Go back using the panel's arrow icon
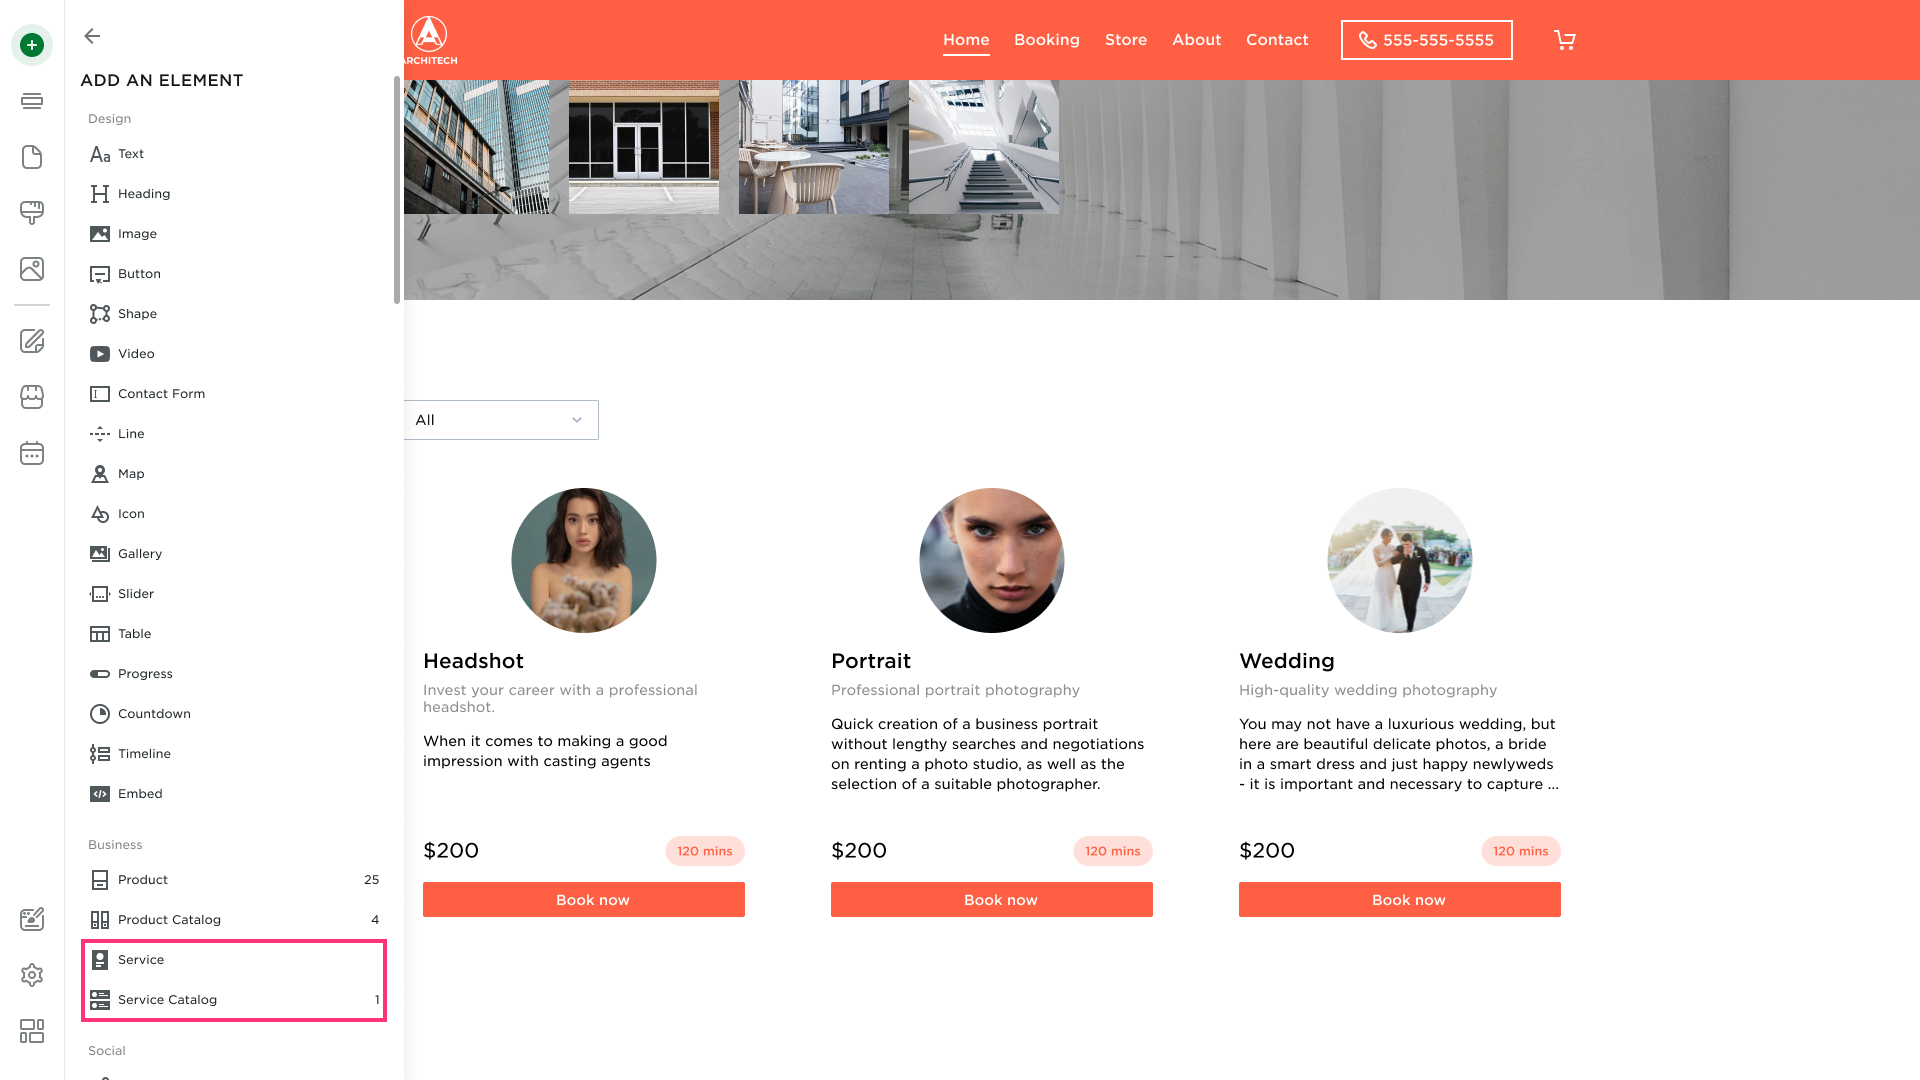This screenshot has width=1920, height=1080. click(92, 36)
